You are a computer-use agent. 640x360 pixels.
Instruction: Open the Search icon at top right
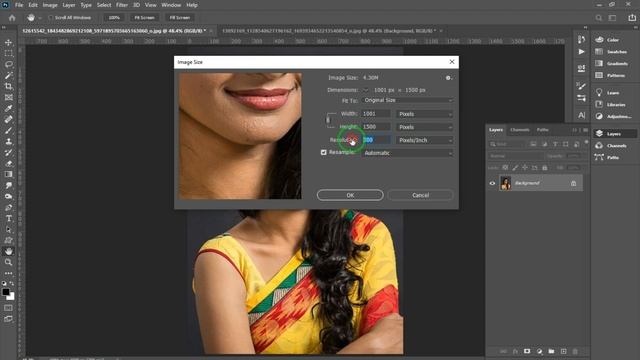pos(598,18)
